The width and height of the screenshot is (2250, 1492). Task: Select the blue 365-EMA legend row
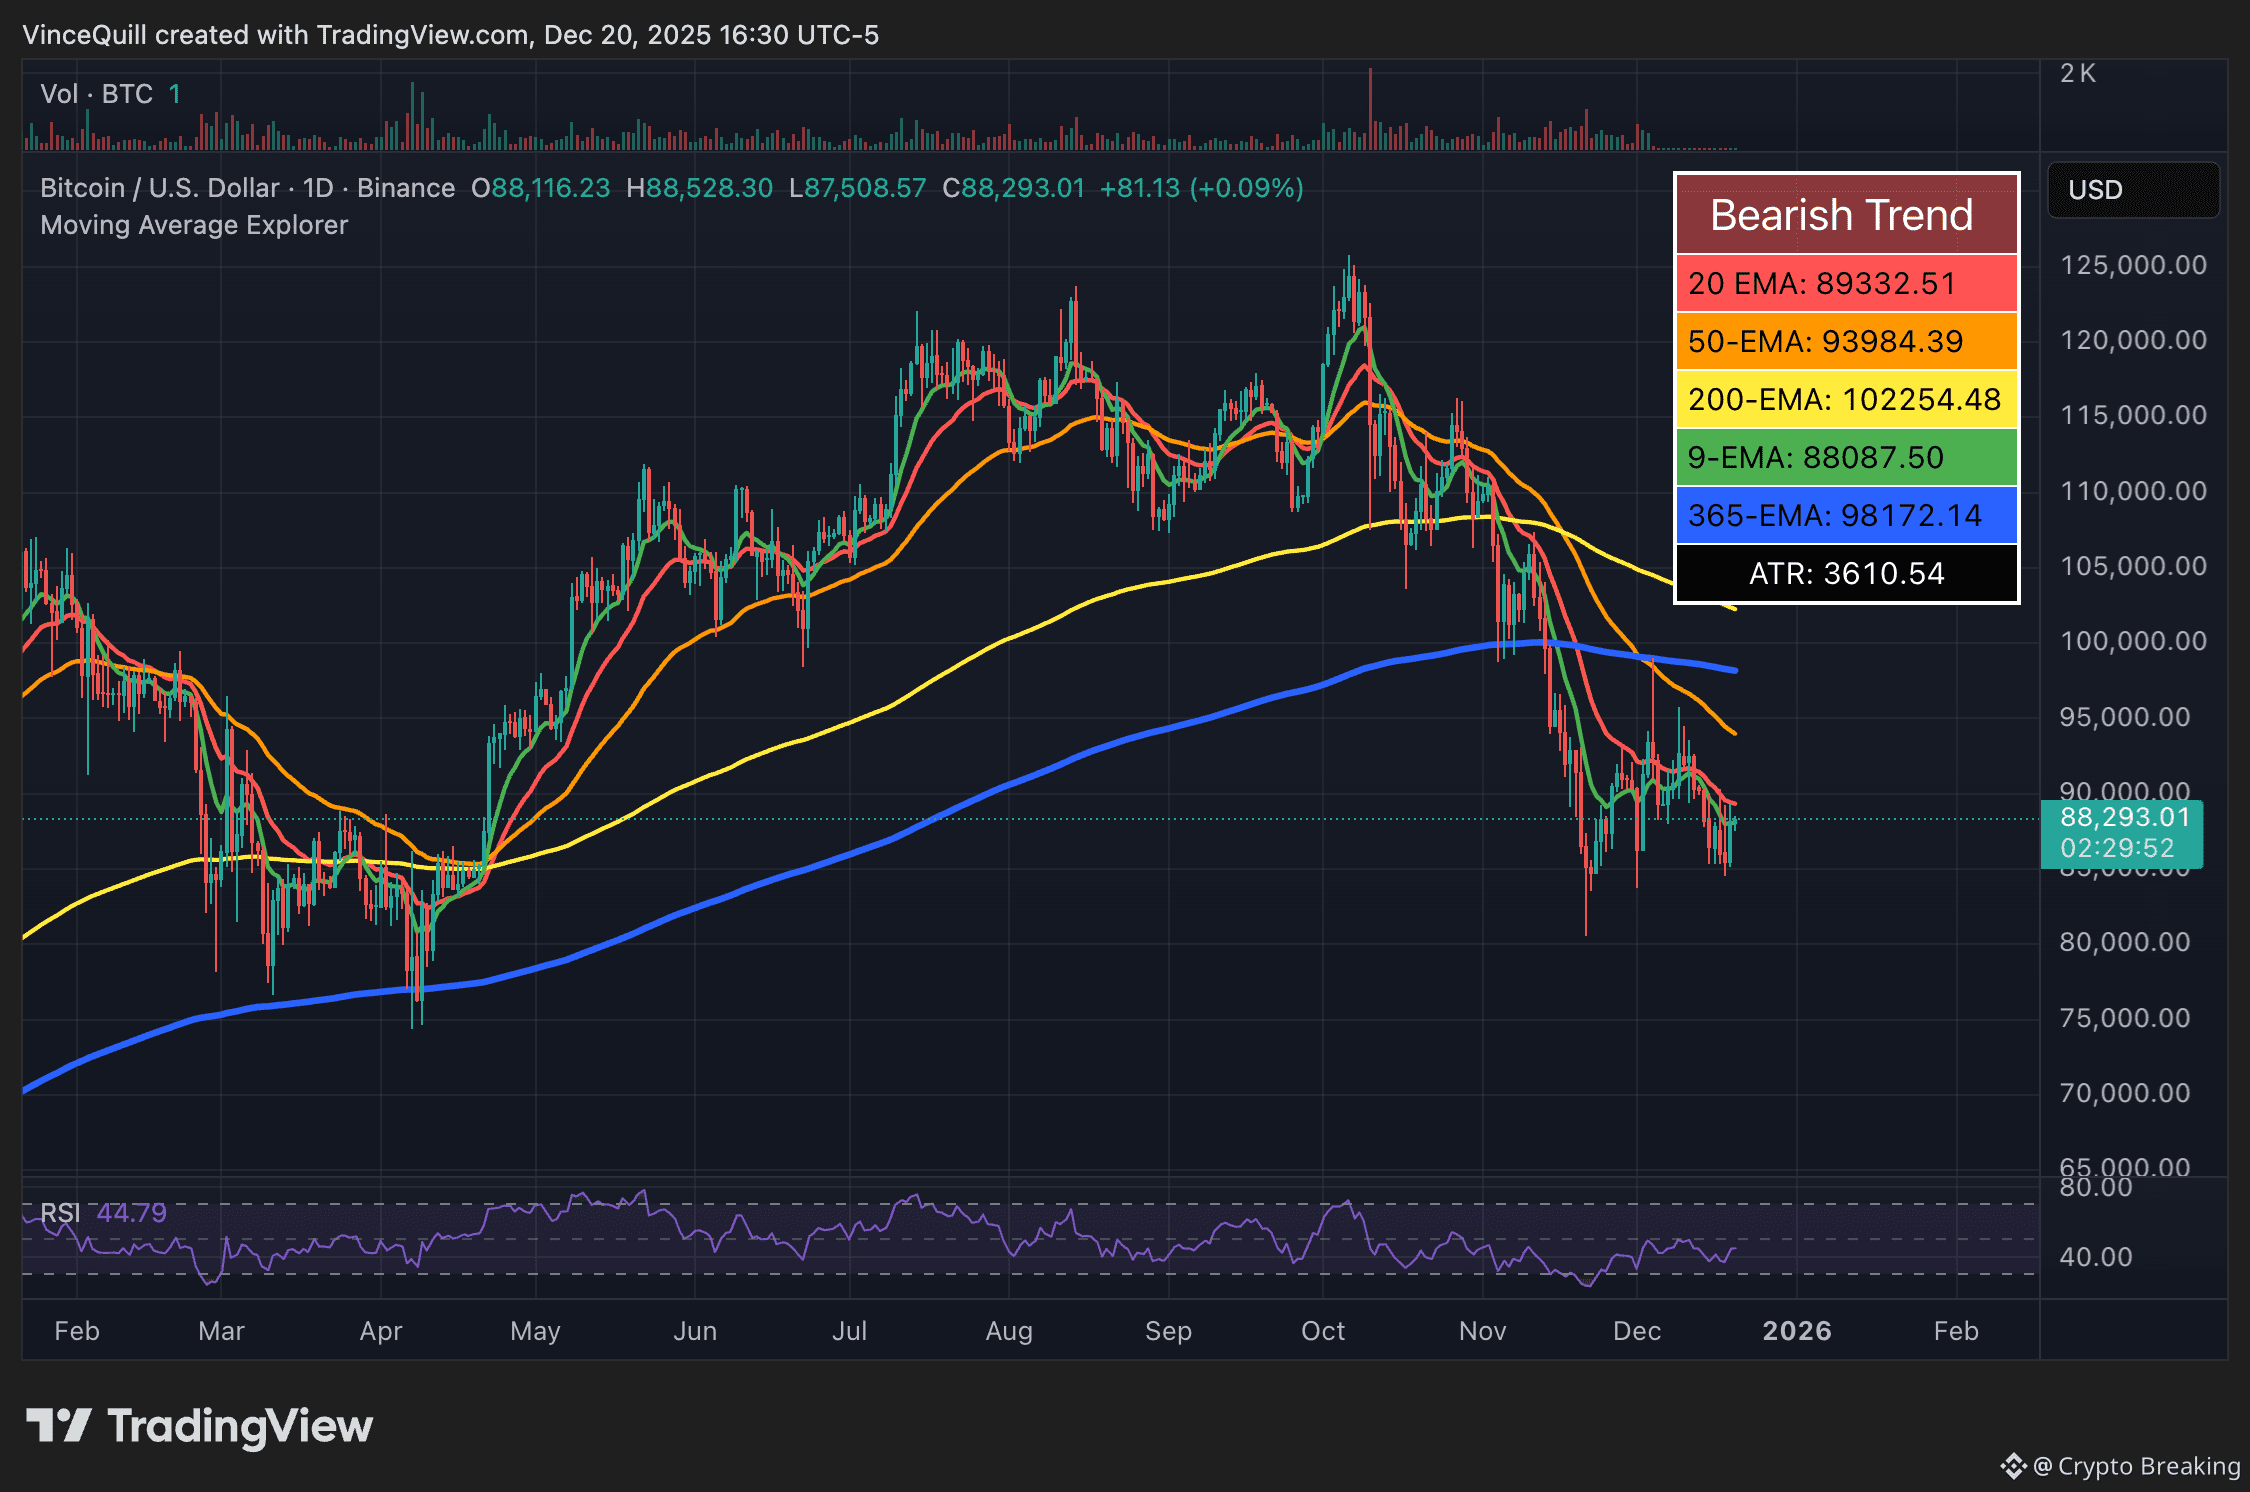coord(1845,515)
